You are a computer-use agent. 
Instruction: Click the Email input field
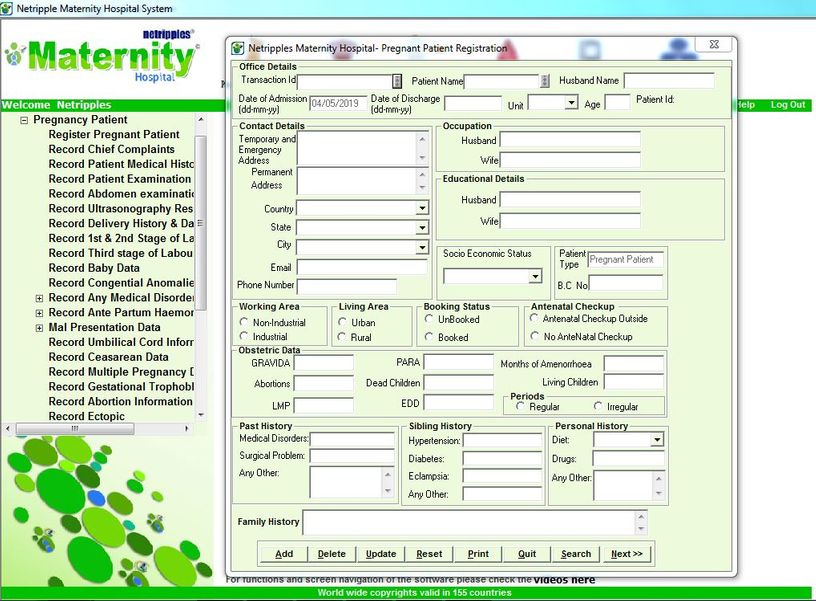pyautogui.click(x=362, y=267)
